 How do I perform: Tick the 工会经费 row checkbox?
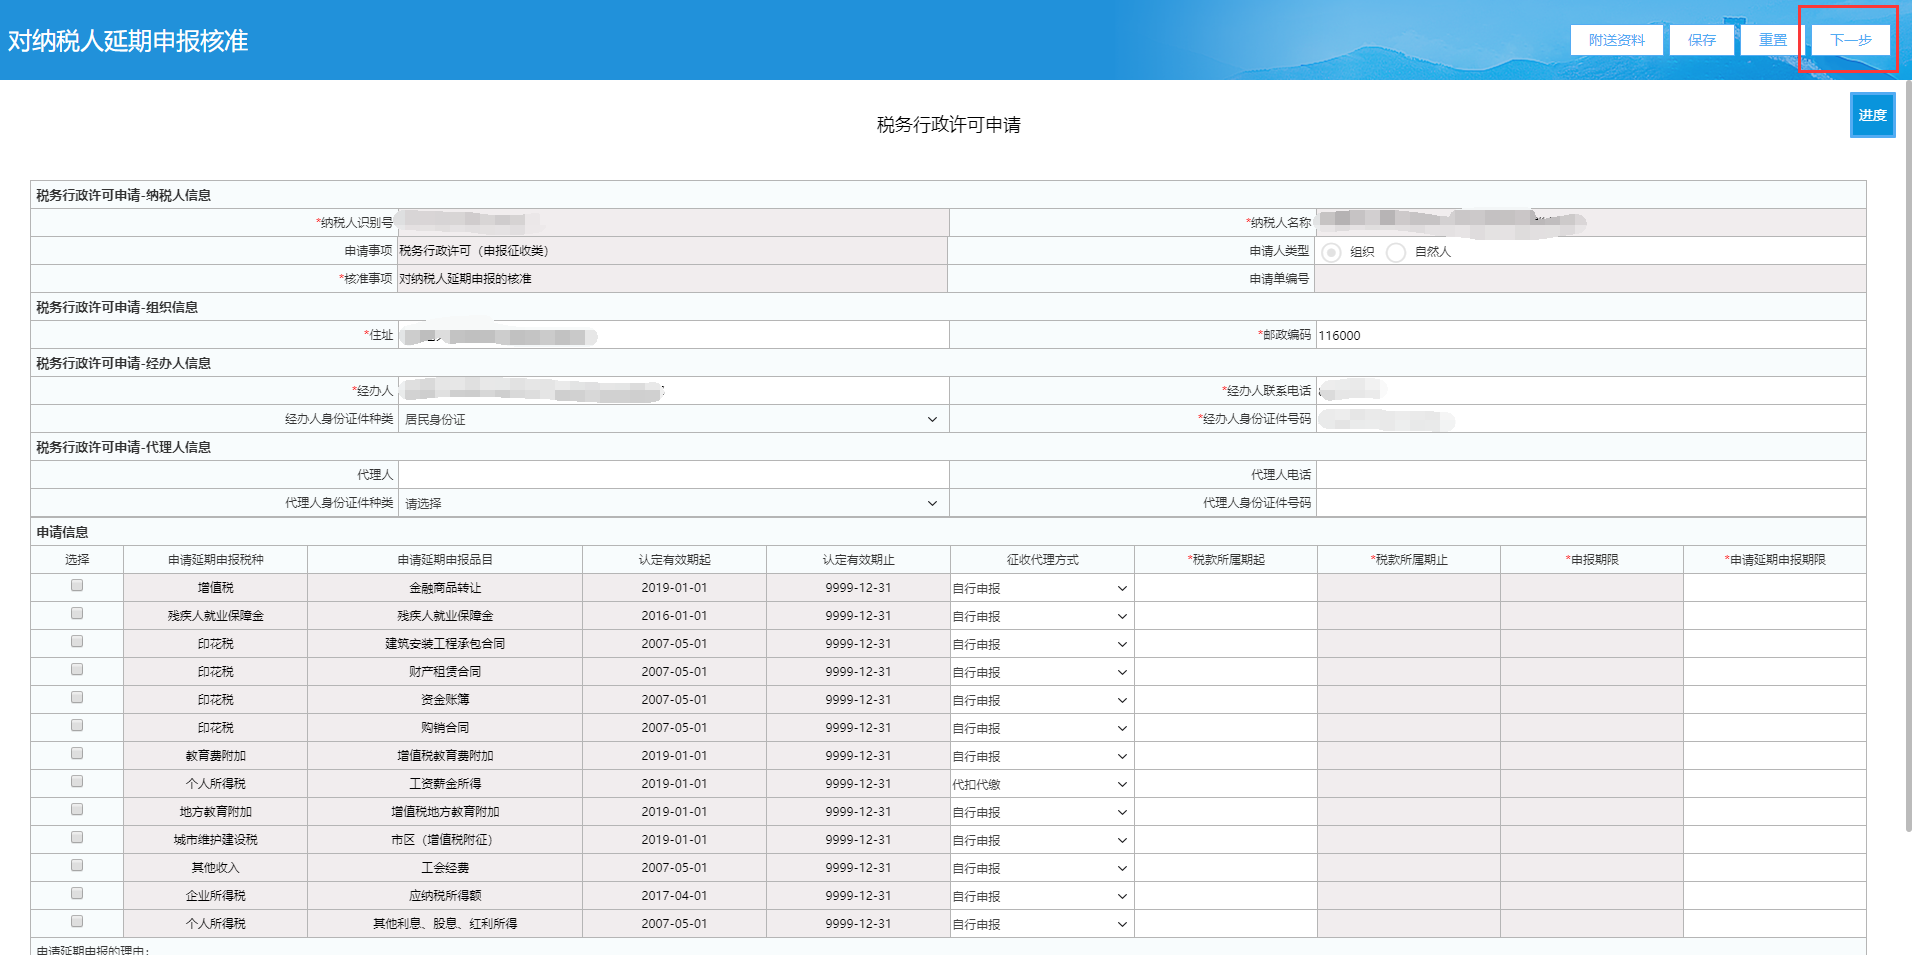point(77,866)
